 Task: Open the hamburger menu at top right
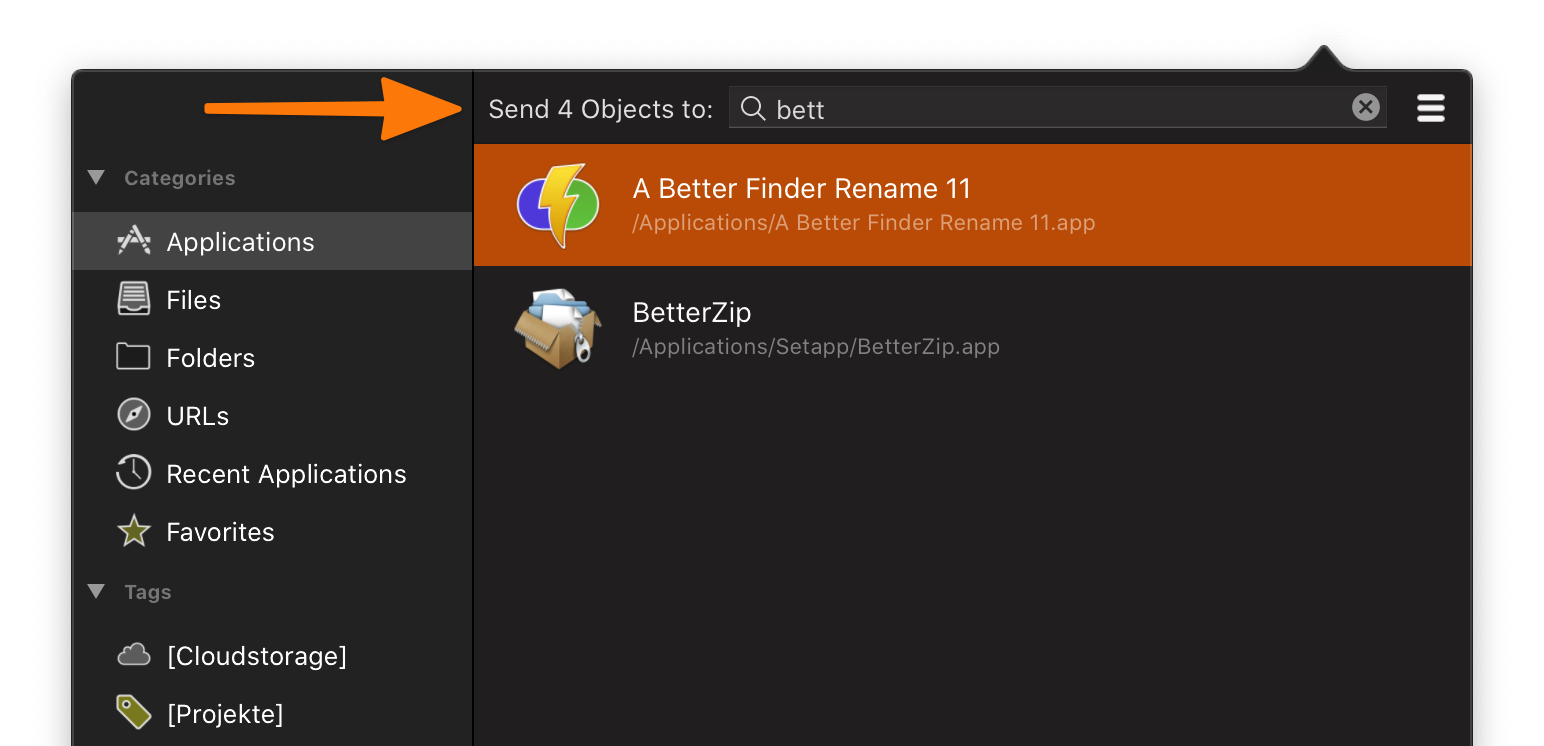pos(1431,108)
